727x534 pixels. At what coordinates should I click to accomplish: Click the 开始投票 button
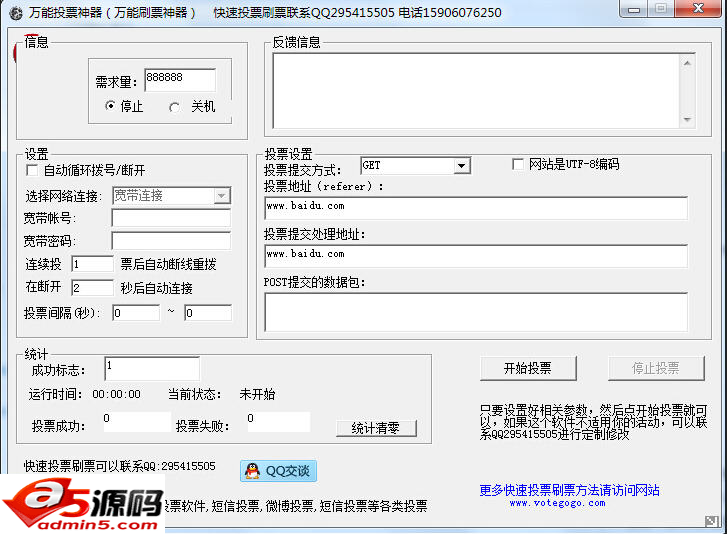click(x=528, y=369)
